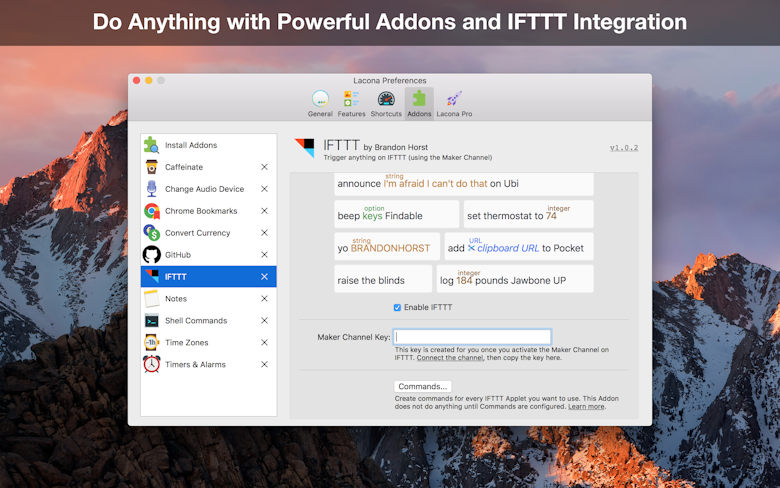Open the Connect the channel link
Screen dimensions: 780x488
coord(450,358)
